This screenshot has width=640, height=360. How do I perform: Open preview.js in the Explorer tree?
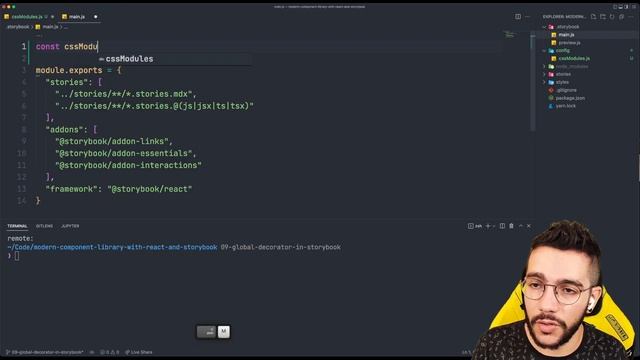pos(569,43)
